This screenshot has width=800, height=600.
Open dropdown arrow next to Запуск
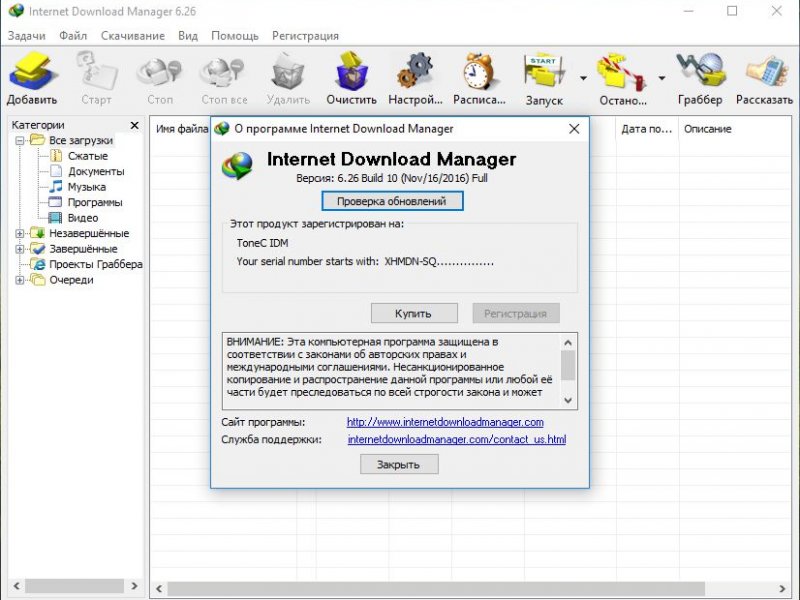[x=583, y=77]
